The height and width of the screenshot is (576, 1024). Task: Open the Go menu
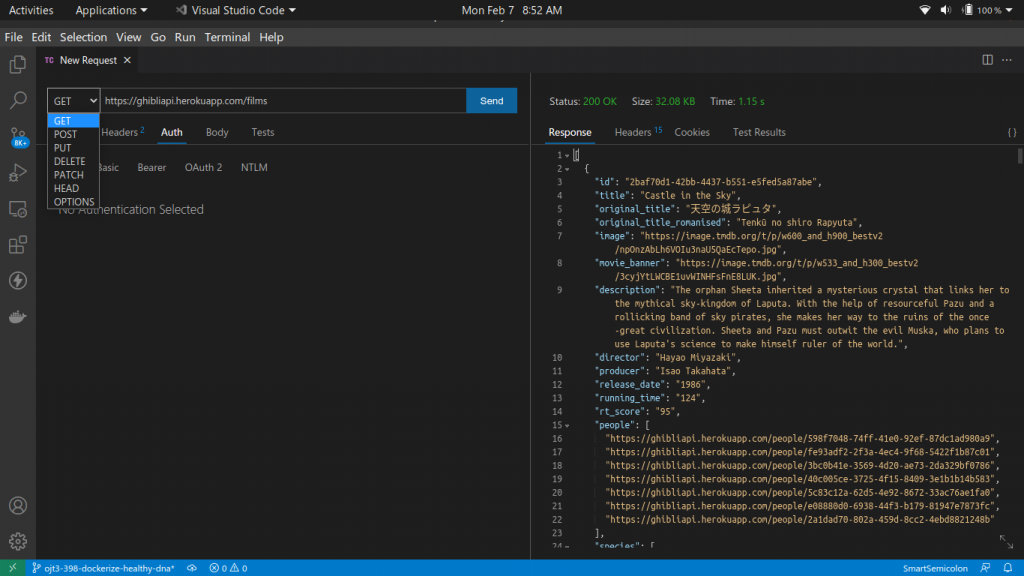tap(158, 37)
